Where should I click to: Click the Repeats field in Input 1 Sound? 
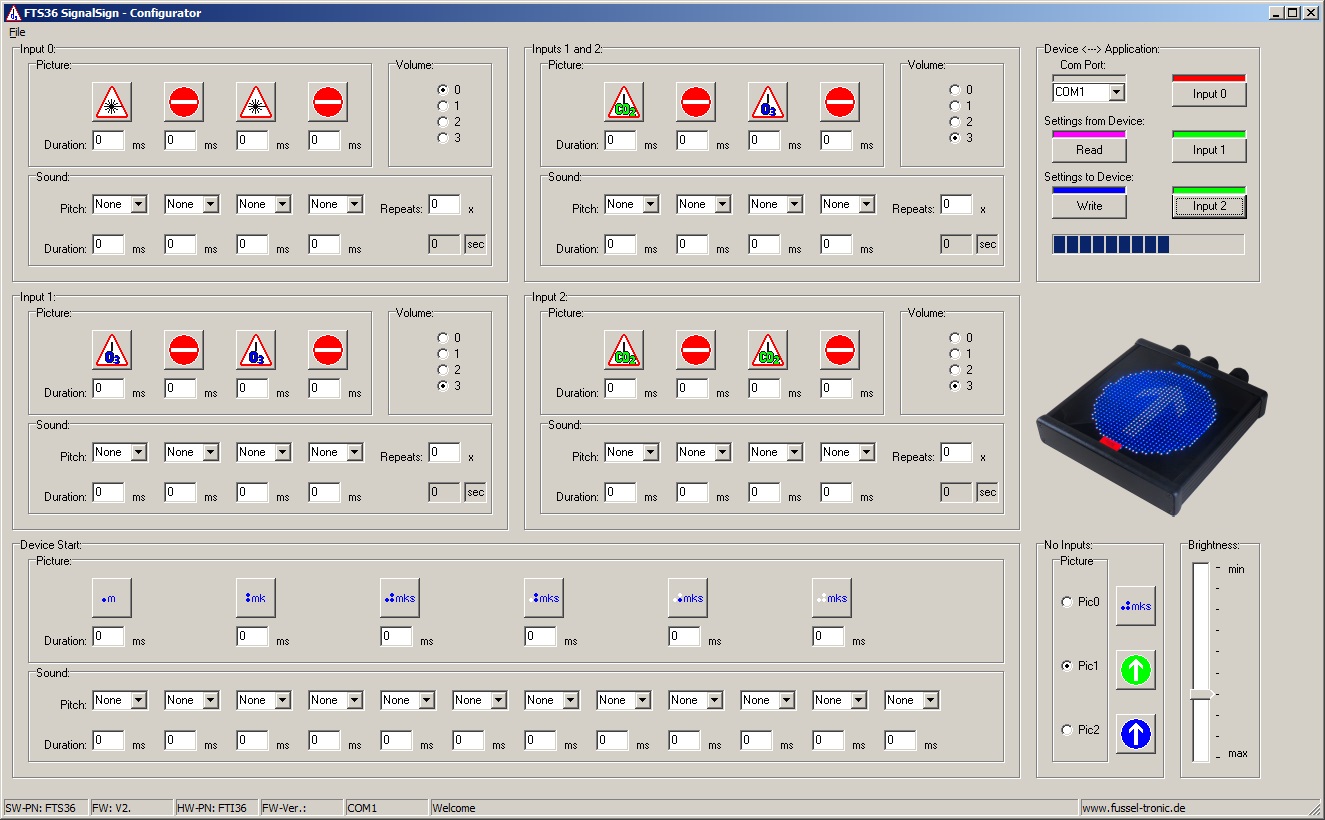[444, 452]
